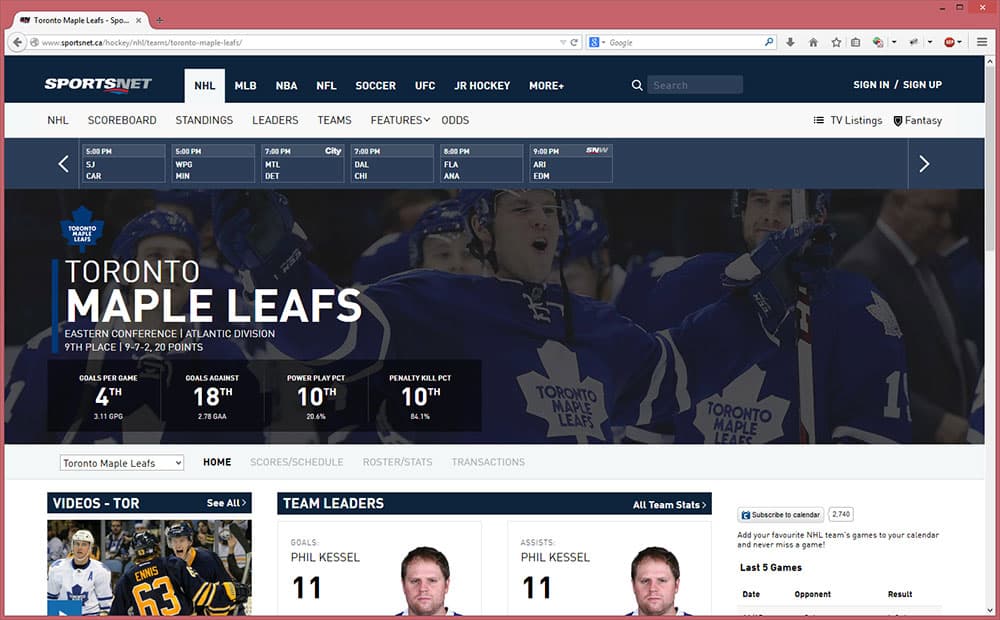Click the site search magnifier icon

pyautogui.click(x=636, y=85)
